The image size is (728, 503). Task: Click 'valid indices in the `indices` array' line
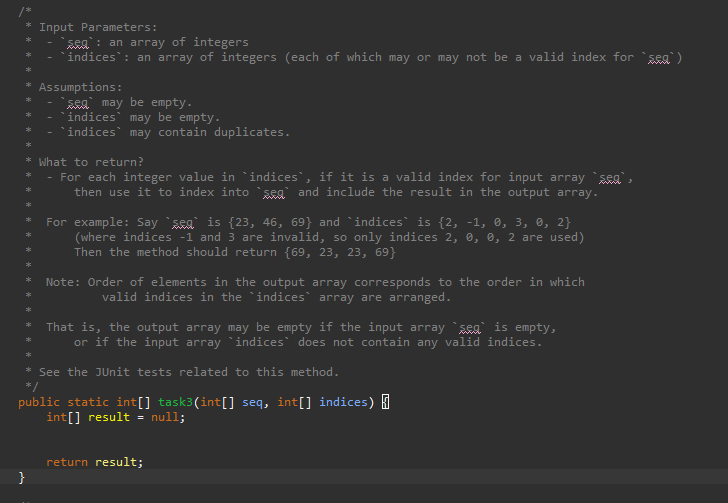click(276, 297)
